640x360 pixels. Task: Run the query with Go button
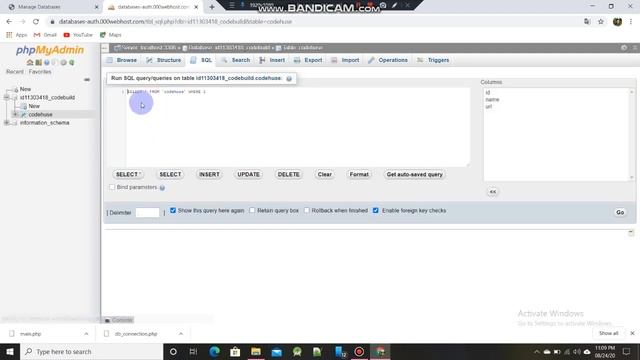pos(620,212)
